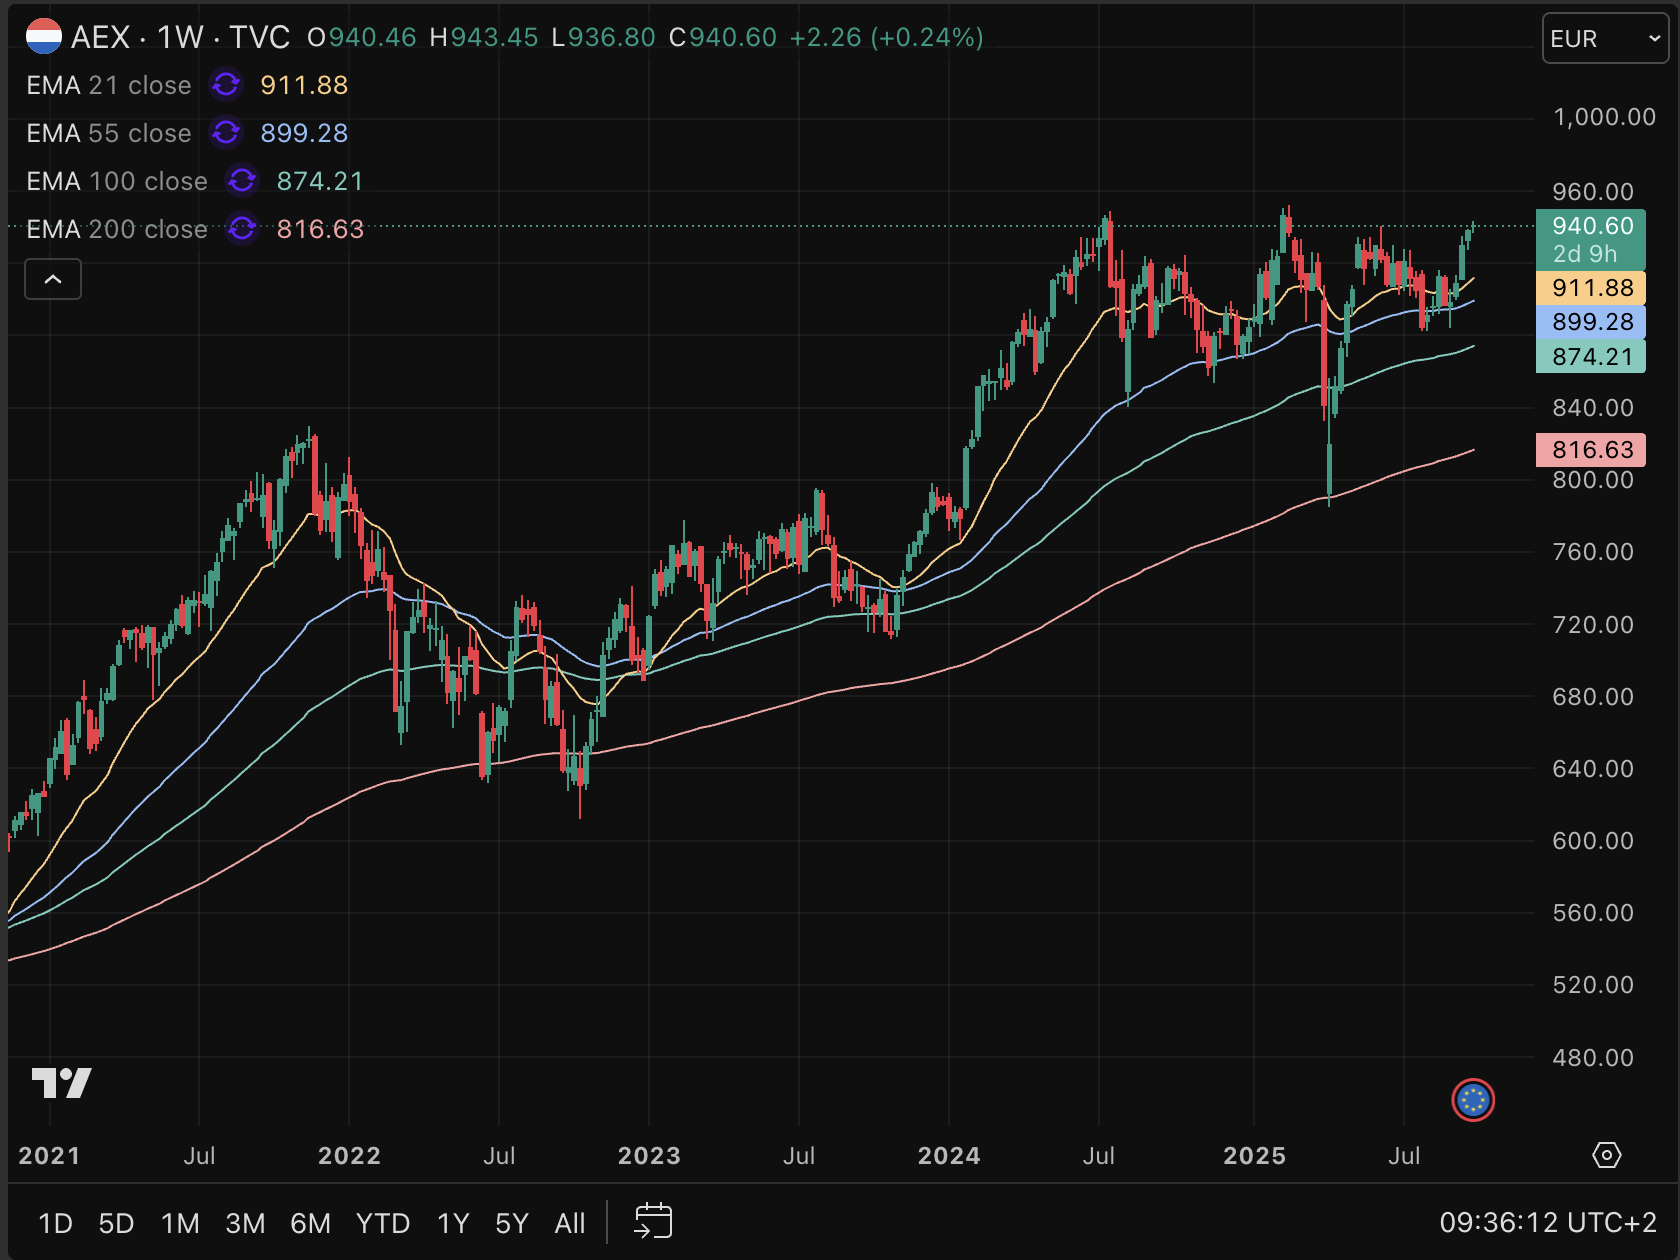Screen dimensions: 1680x1260
Task: Click the EMA 21 refresh icon
Action: pyautogui.click(x=226, y=85)
